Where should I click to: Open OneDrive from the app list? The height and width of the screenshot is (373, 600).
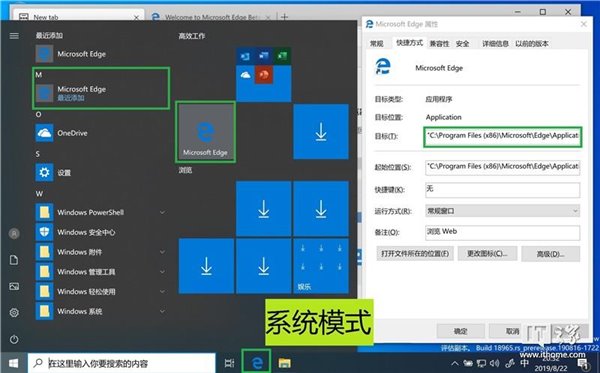tap(101, 133)
